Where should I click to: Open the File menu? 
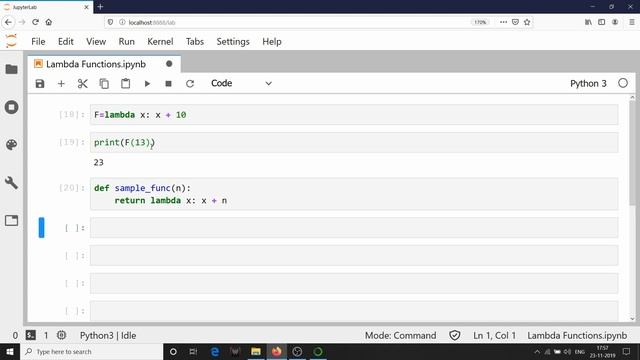38,42
